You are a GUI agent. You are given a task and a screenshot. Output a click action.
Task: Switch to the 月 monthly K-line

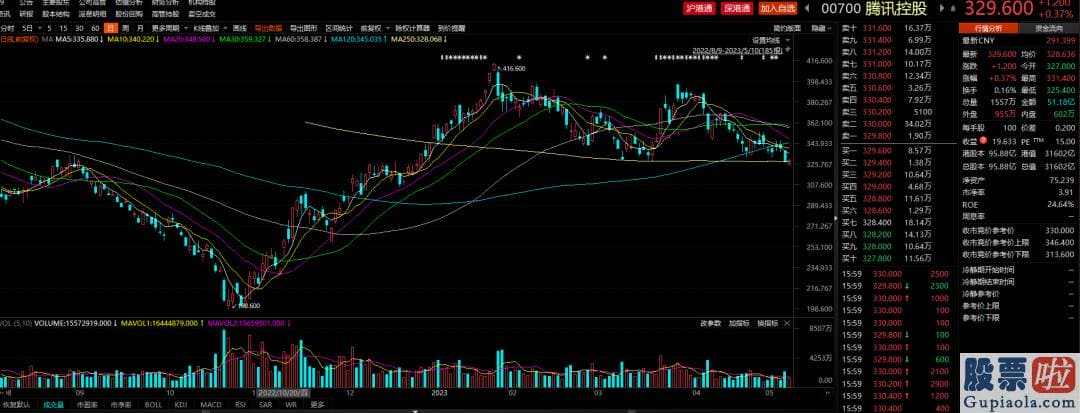(x=141, y=29)
